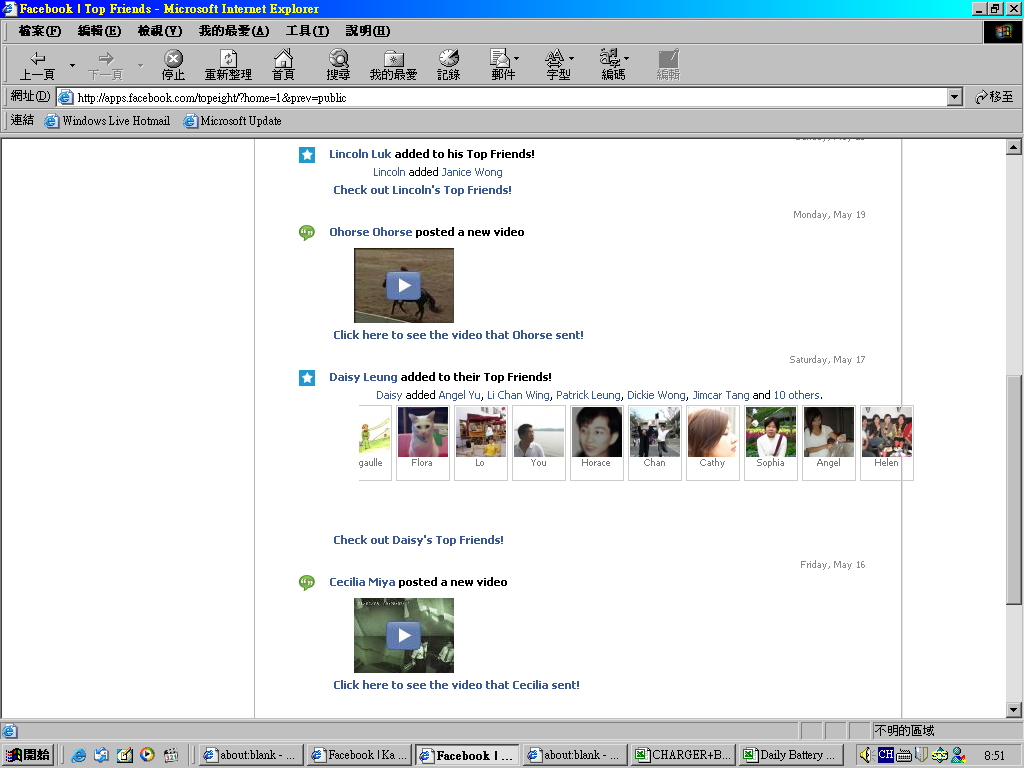Go to Home page (首頁) icon
Image resolution: width=1024 pixels, height=768 pixels.
(x=283, y=65)
